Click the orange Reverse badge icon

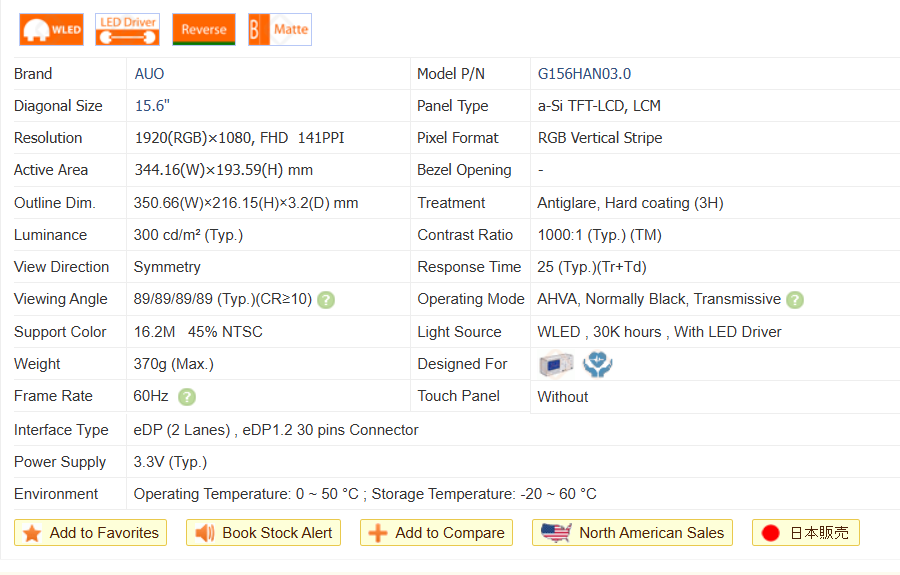[204, 30]
